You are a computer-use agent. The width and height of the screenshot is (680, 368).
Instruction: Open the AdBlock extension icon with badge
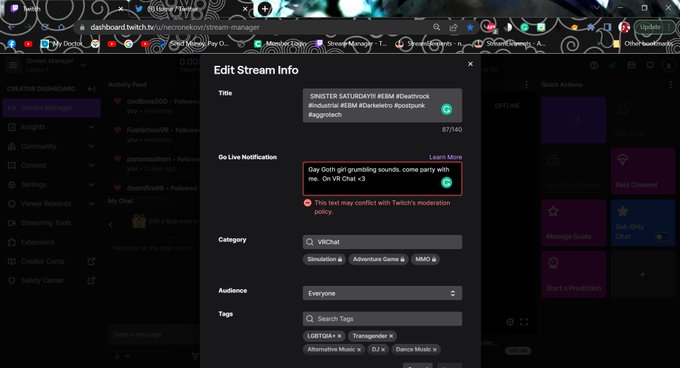490,28
